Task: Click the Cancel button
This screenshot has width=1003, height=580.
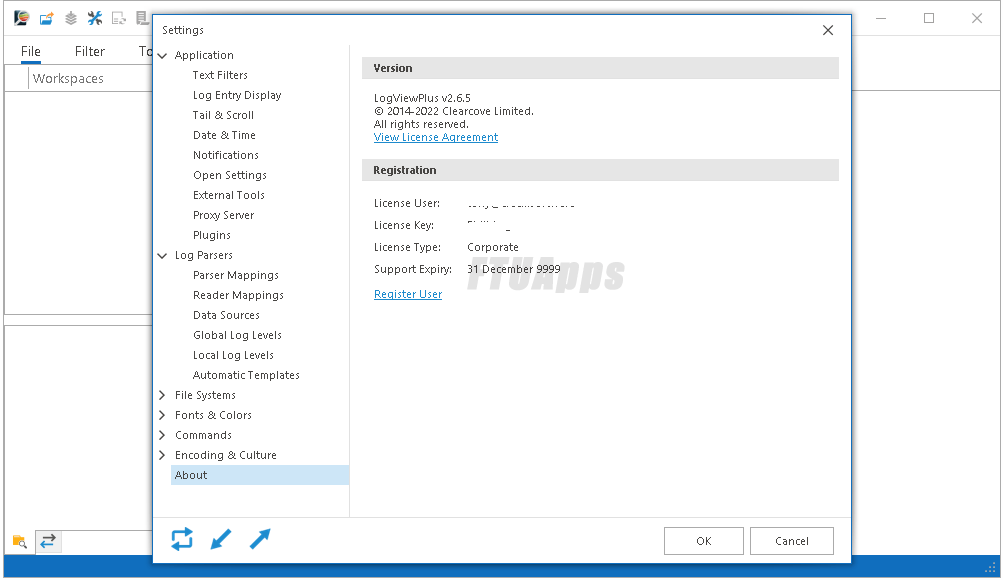Action: pyautogui.click(x=792, y=541)
